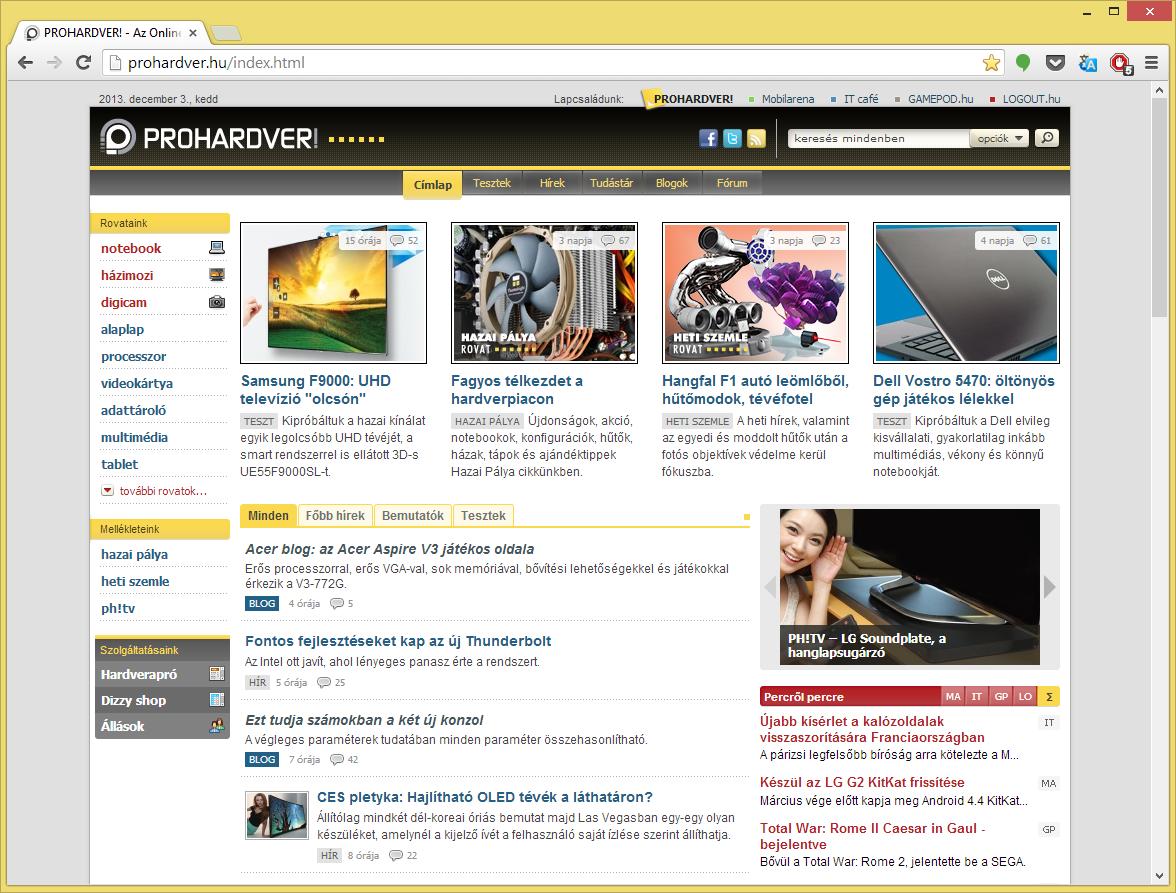Open the Tudástár menu item
1176x893 pixels.
[611, 183]
